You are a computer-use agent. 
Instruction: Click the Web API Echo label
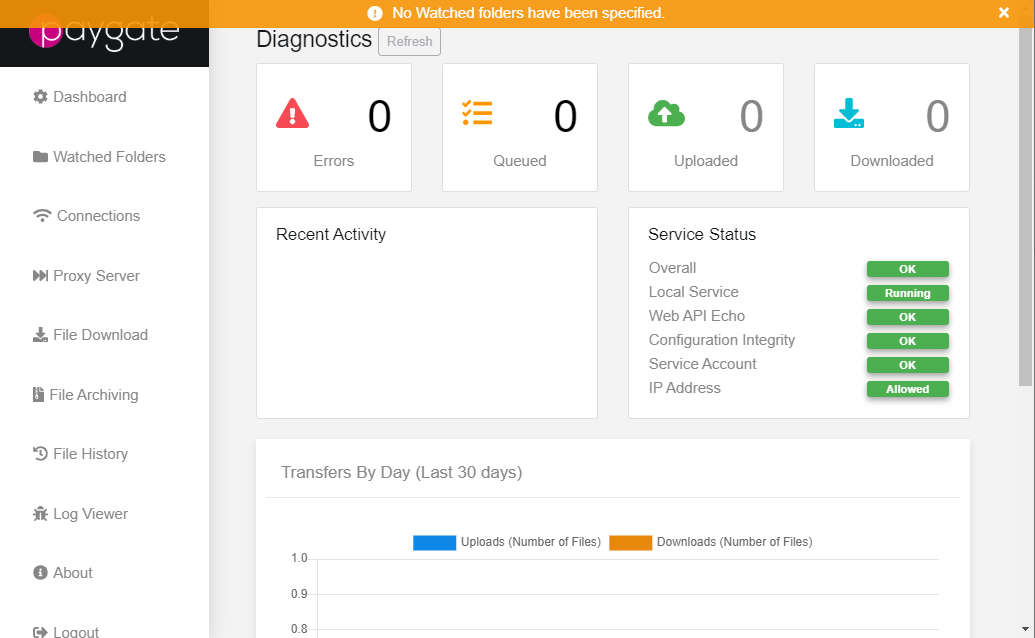696,316
